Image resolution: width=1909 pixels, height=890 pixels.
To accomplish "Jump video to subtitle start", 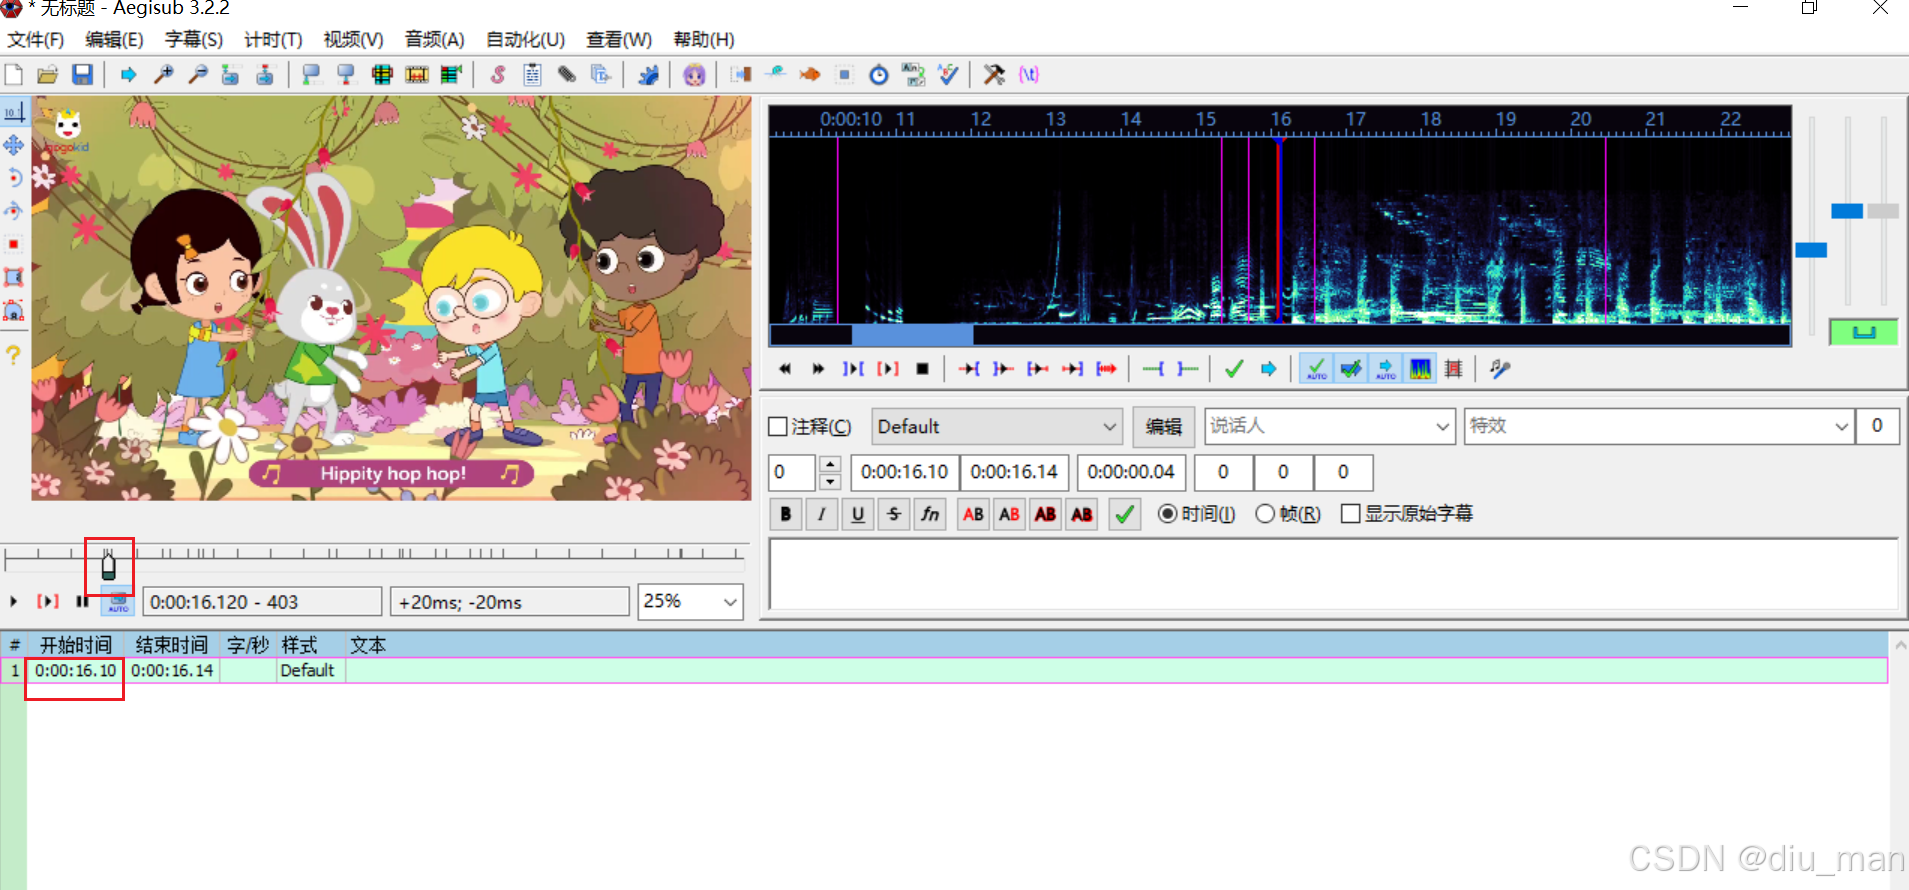I will coord(231,74).
